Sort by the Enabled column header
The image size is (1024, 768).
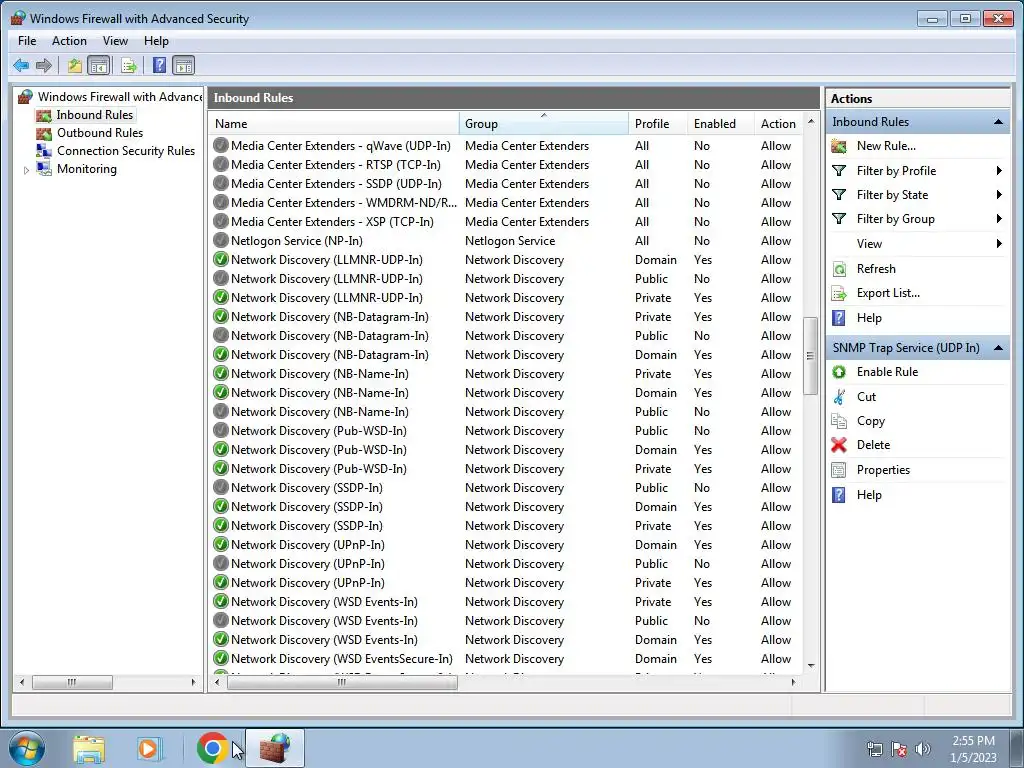[720, 123]
